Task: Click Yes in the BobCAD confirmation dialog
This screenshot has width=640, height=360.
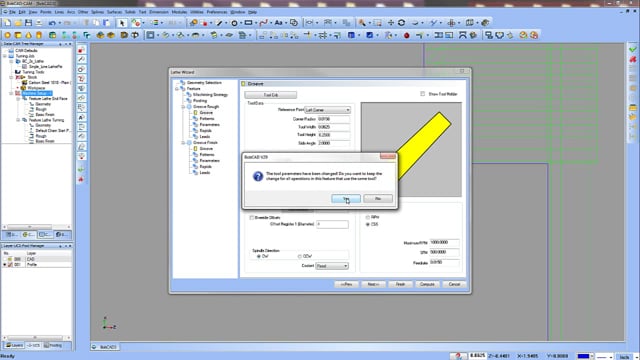Action: (x=346, y=198)
